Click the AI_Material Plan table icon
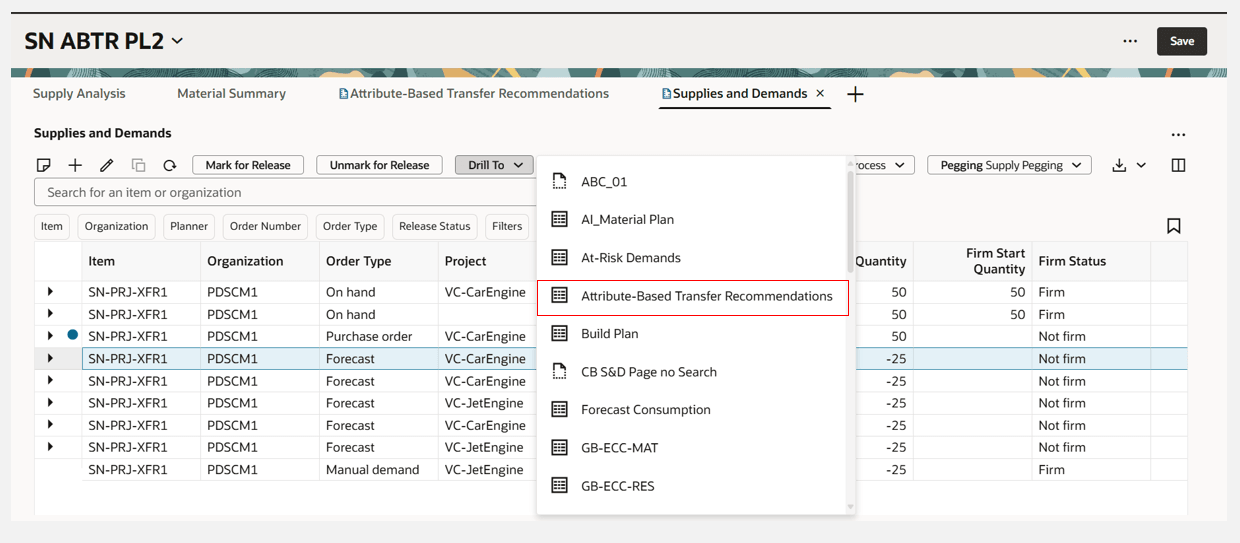 (x=560, y=220)
